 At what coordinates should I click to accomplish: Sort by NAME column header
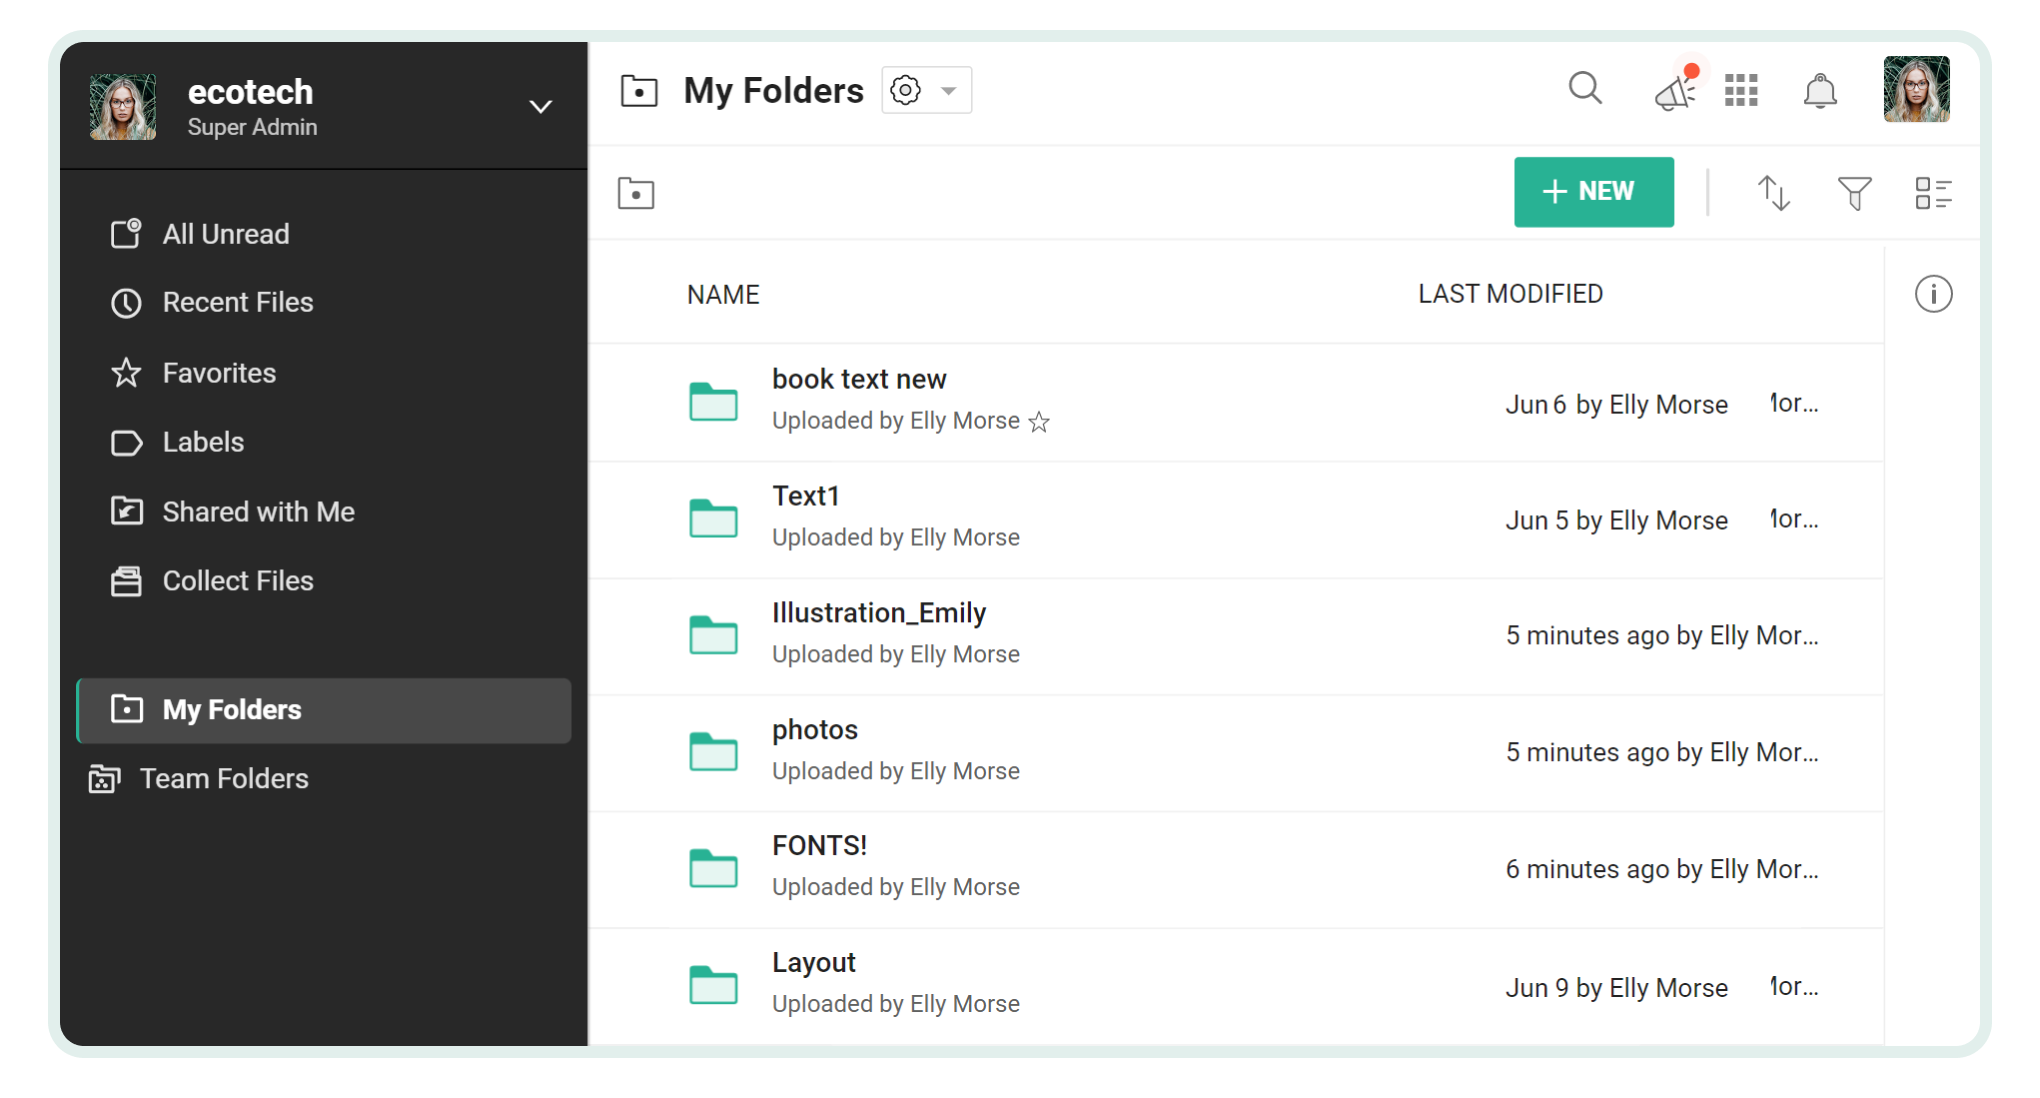point(723,294)
